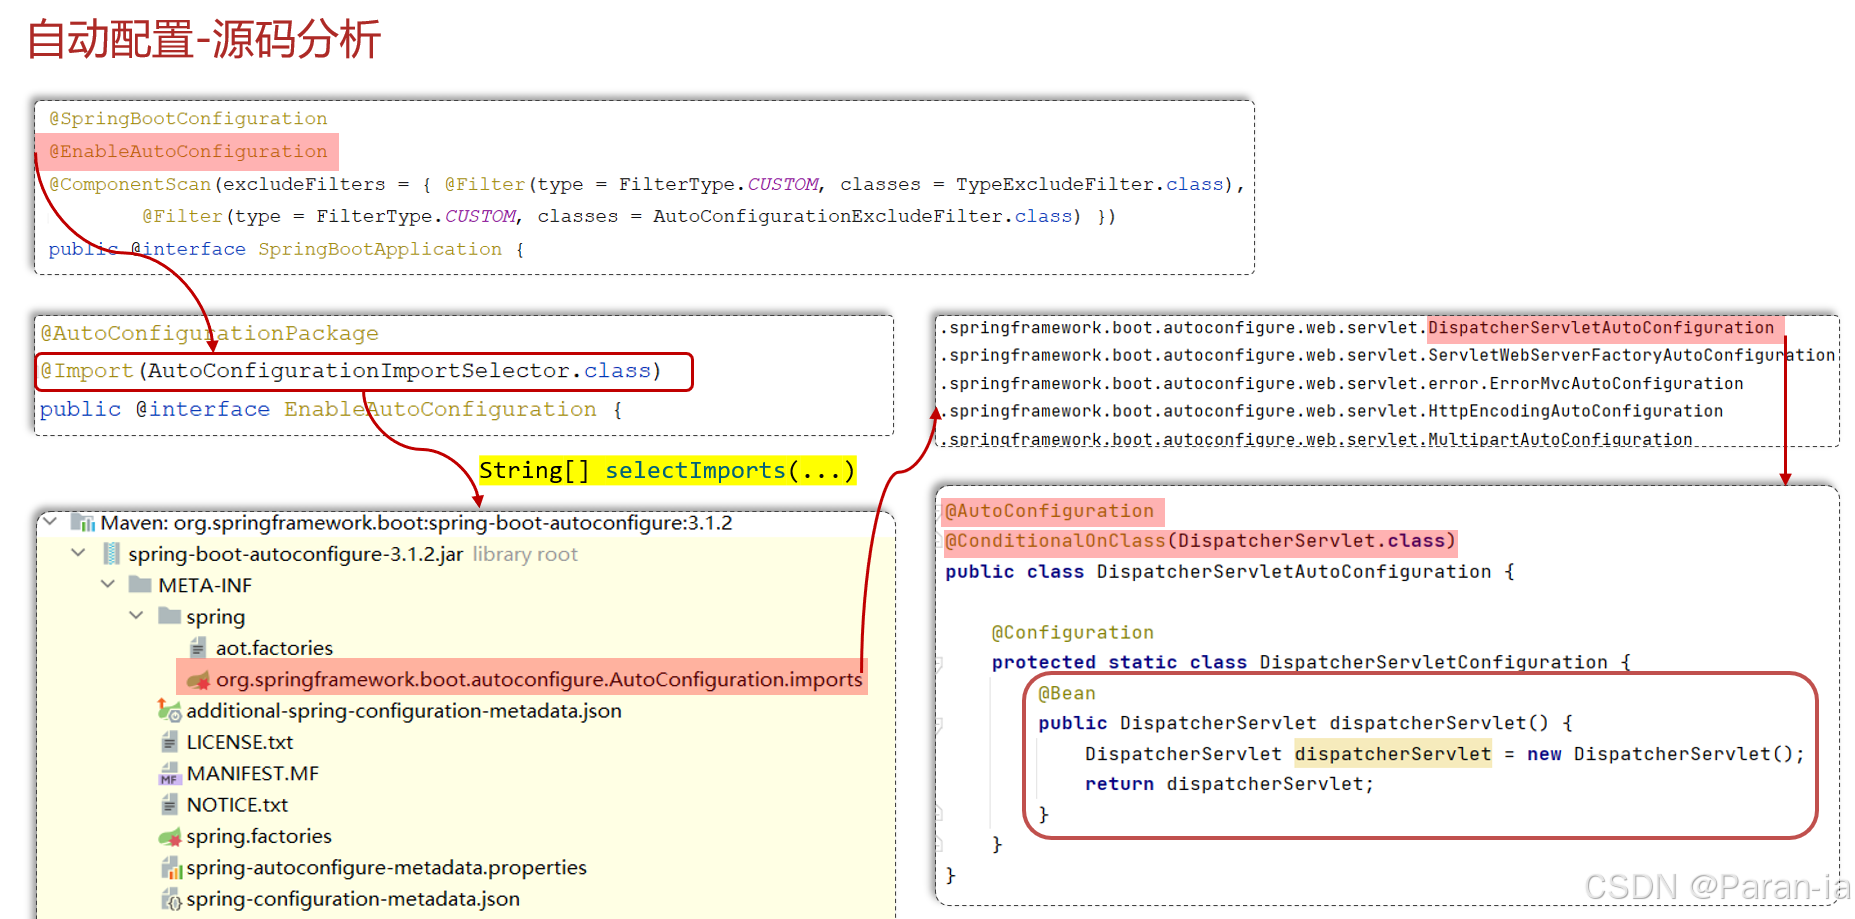Open aot.factories in the tree

(274, 648)
